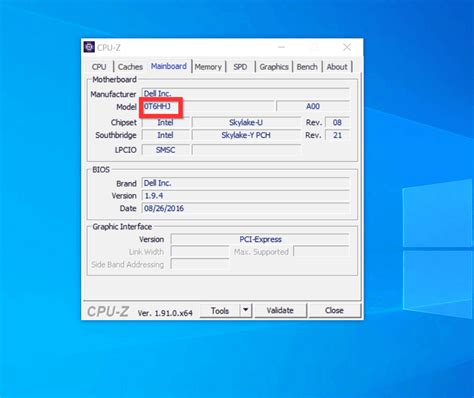Click the Side Band Addressing field

pyautogui.click(x=200, y=264)
